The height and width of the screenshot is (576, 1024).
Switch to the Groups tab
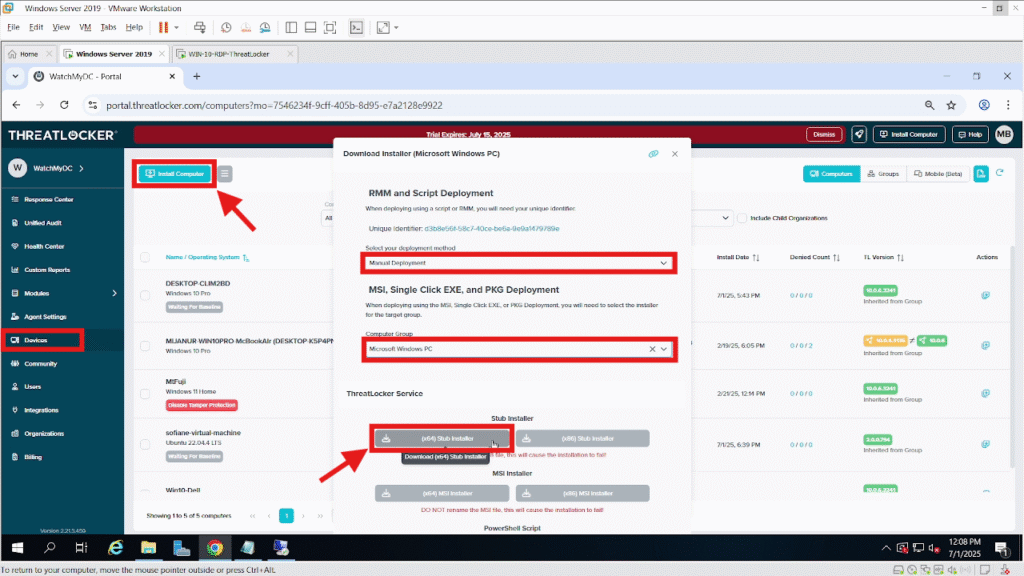click(x=883, y=174)
